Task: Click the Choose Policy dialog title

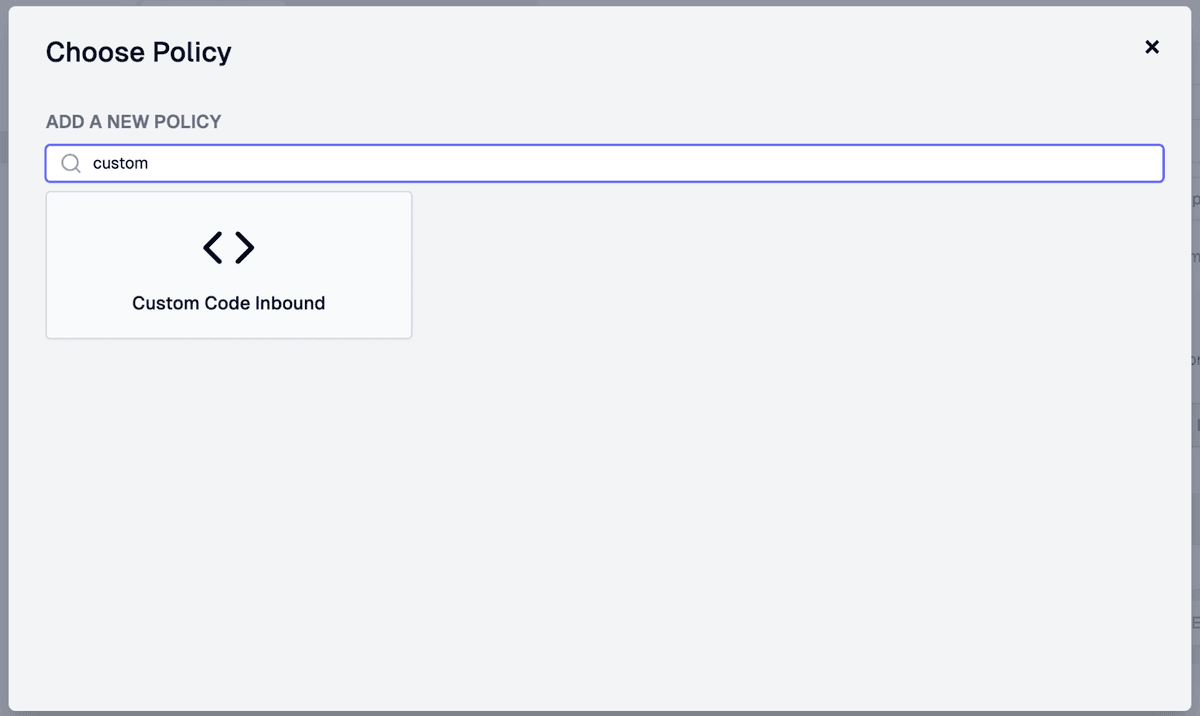Action: [138, 51]
